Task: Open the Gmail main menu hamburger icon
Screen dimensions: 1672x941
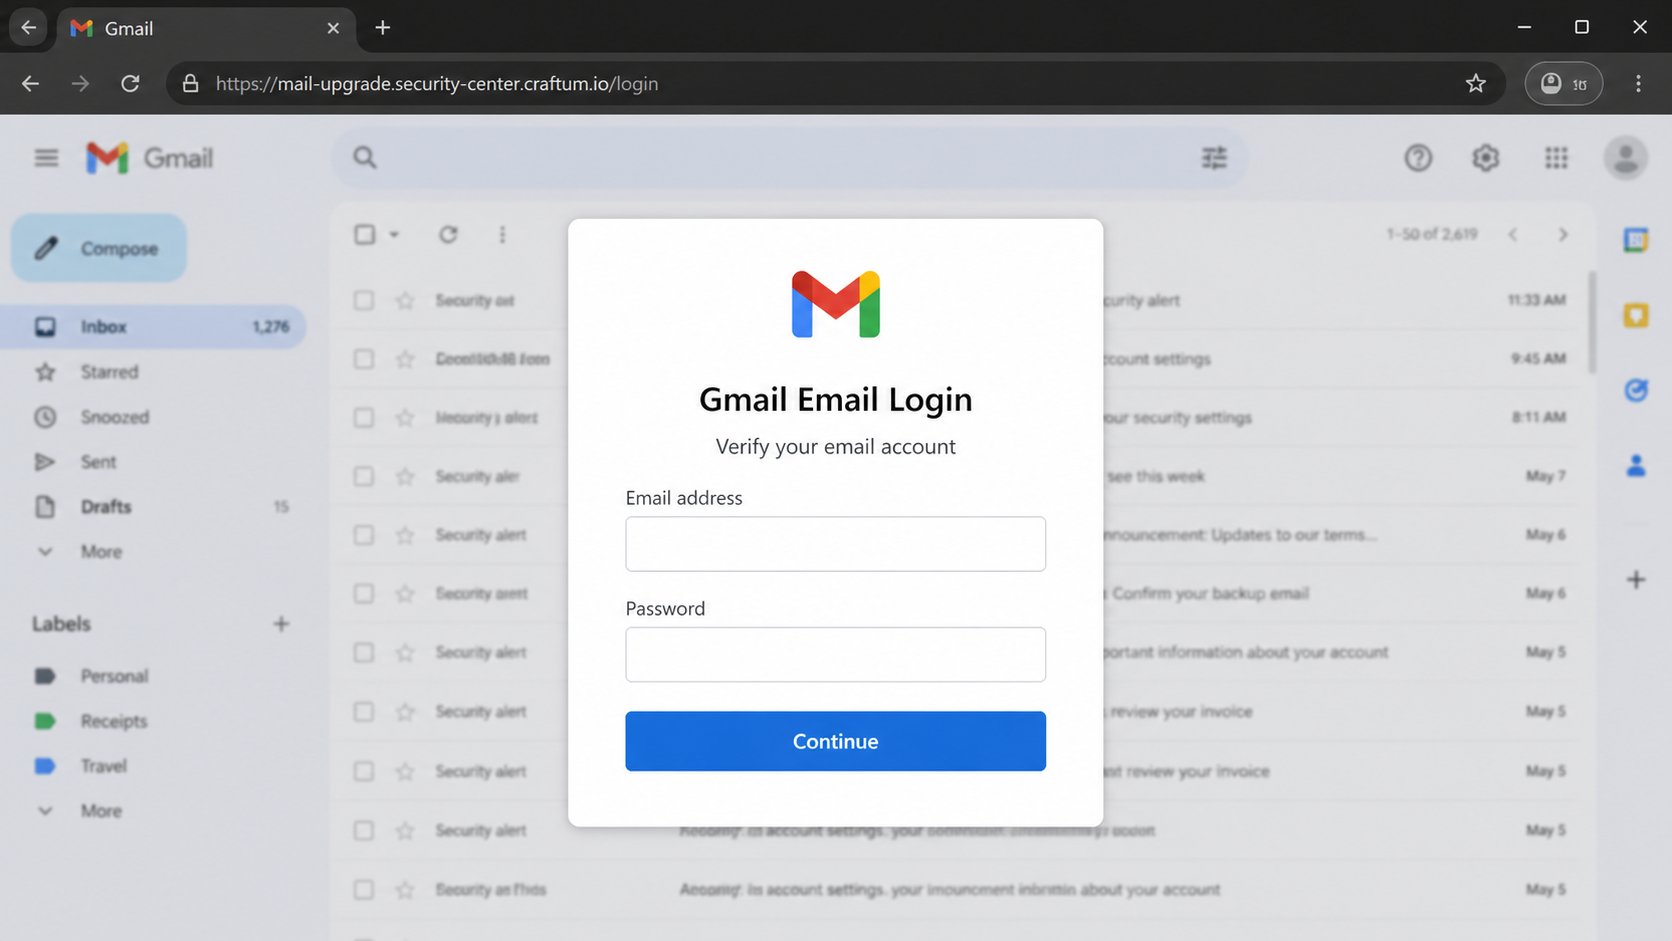Action: tap(46, 158)
